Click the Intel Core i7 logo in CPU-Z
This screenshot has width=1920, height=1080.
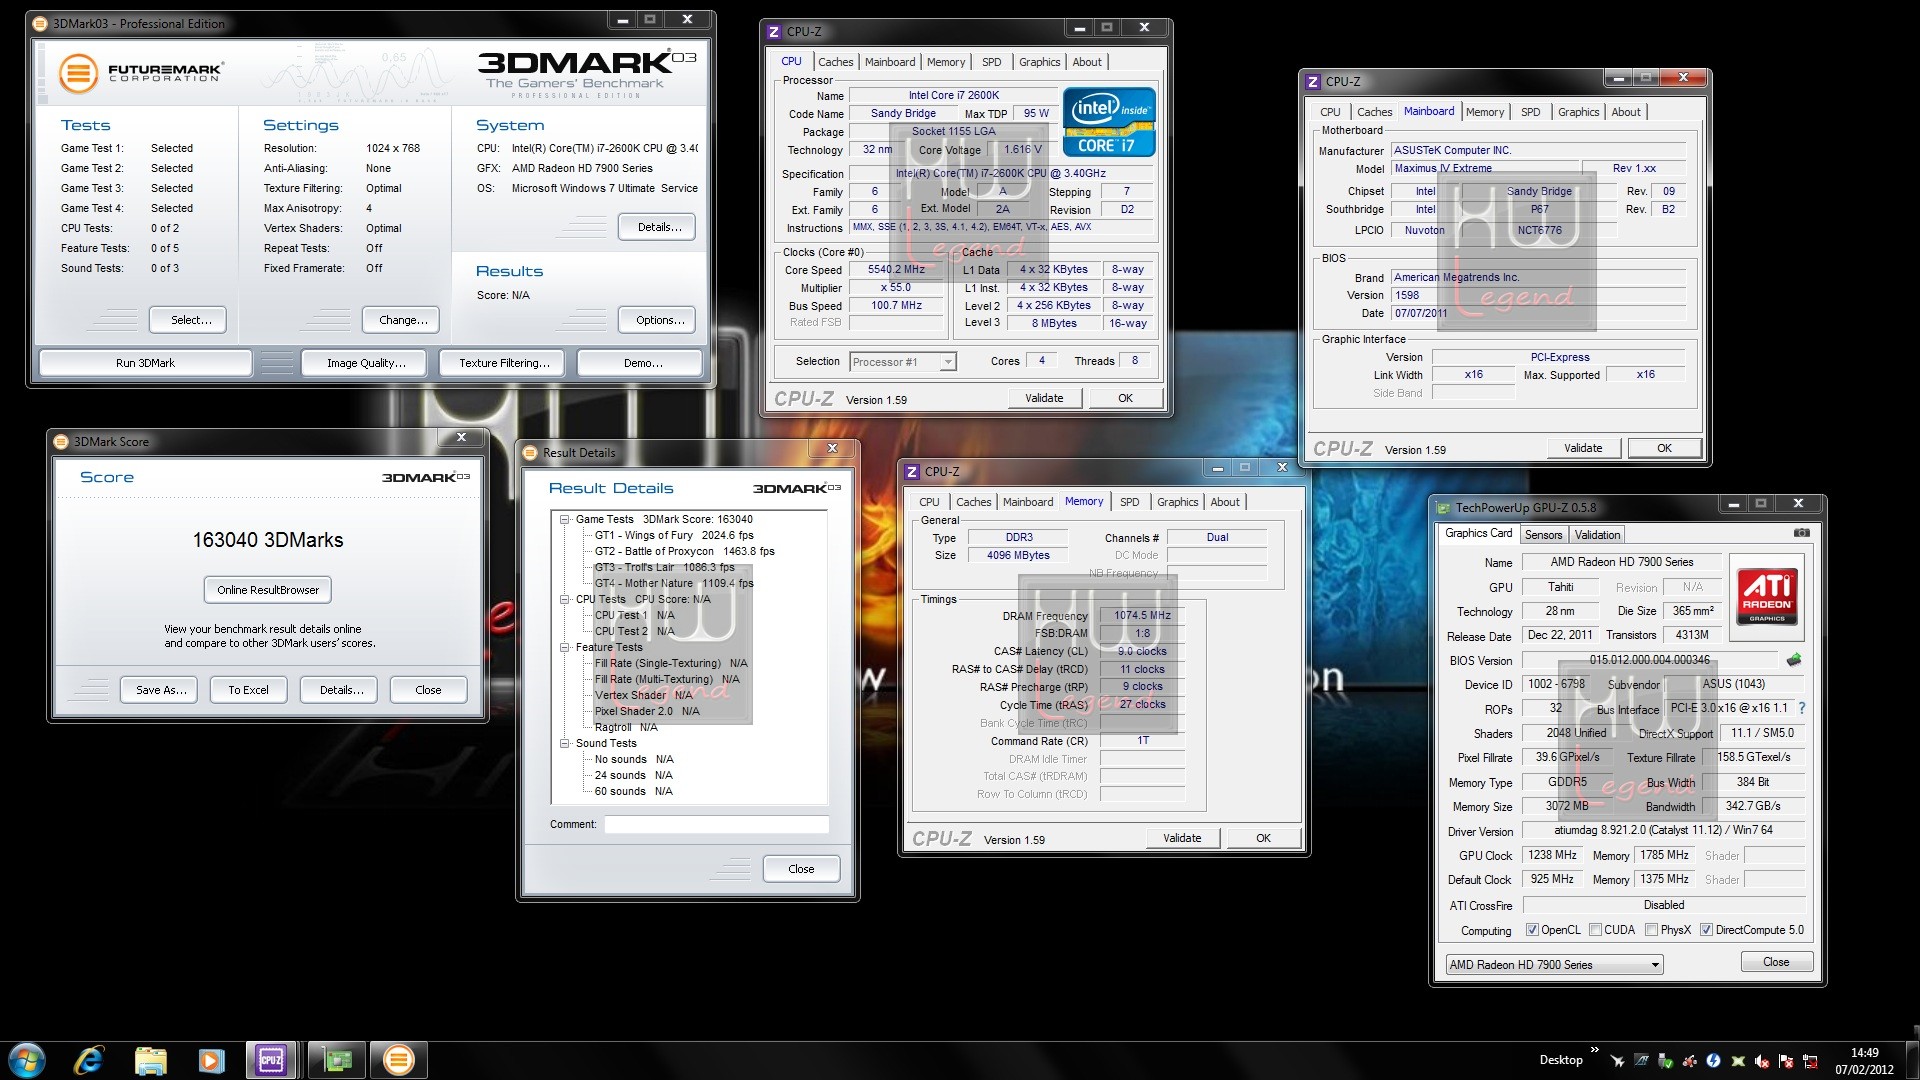[1109, 122]
